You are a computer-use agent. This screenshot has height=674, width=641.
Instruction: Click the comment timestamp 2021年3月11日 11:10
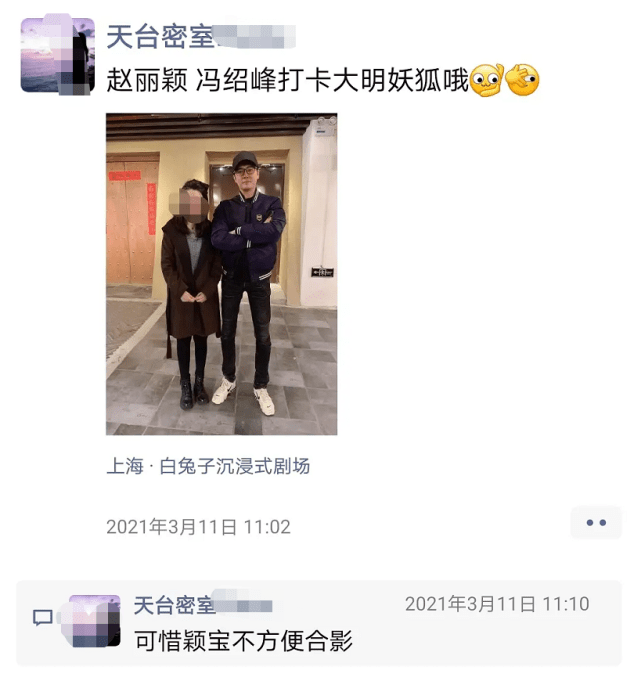pos(497,604)
